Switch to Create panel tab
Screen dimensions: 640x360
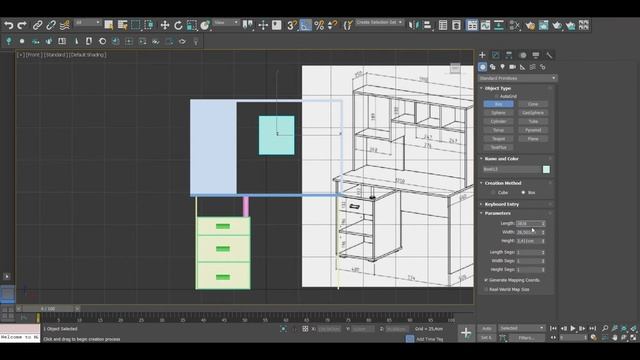pyautogui.click(x=482, y=55)
